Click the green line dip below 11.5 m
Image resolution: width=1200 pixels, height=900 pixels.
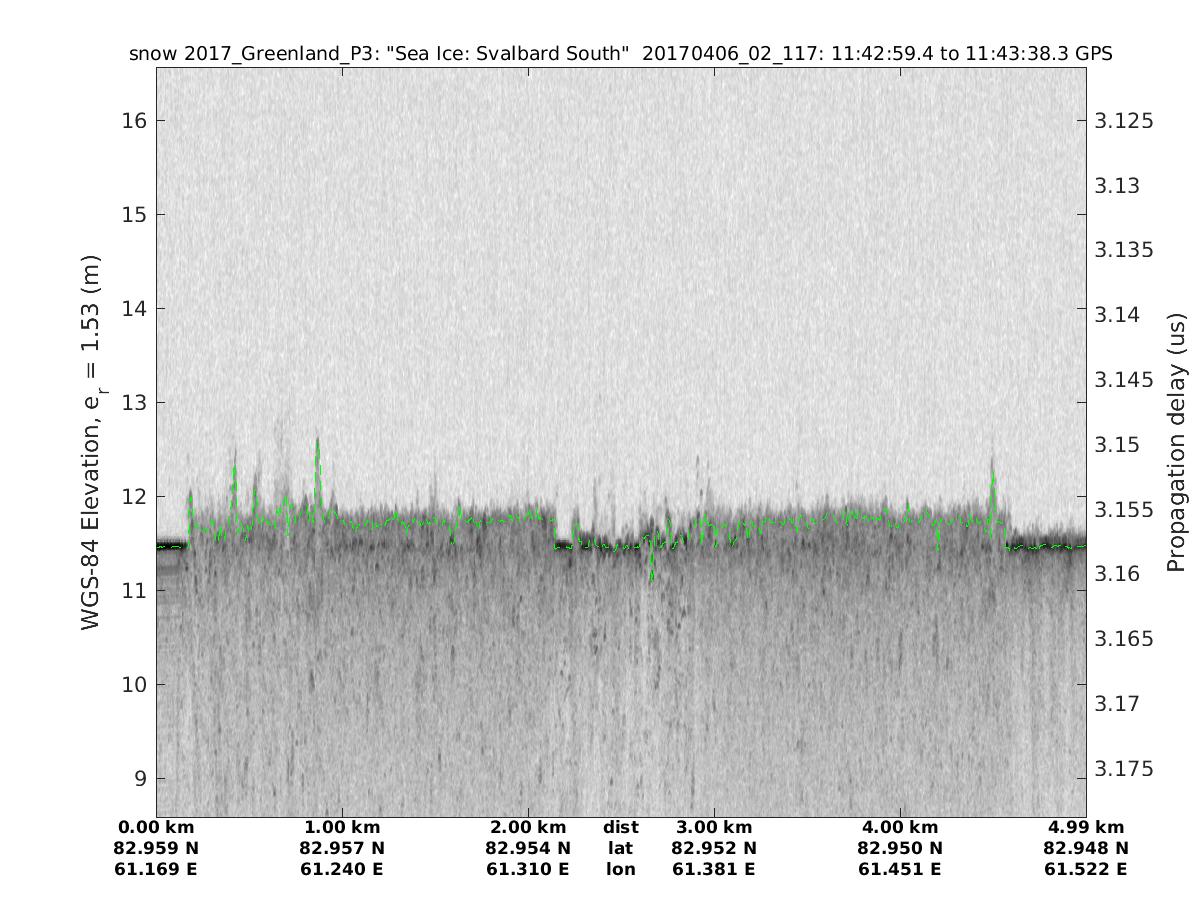tap(652, 577)
